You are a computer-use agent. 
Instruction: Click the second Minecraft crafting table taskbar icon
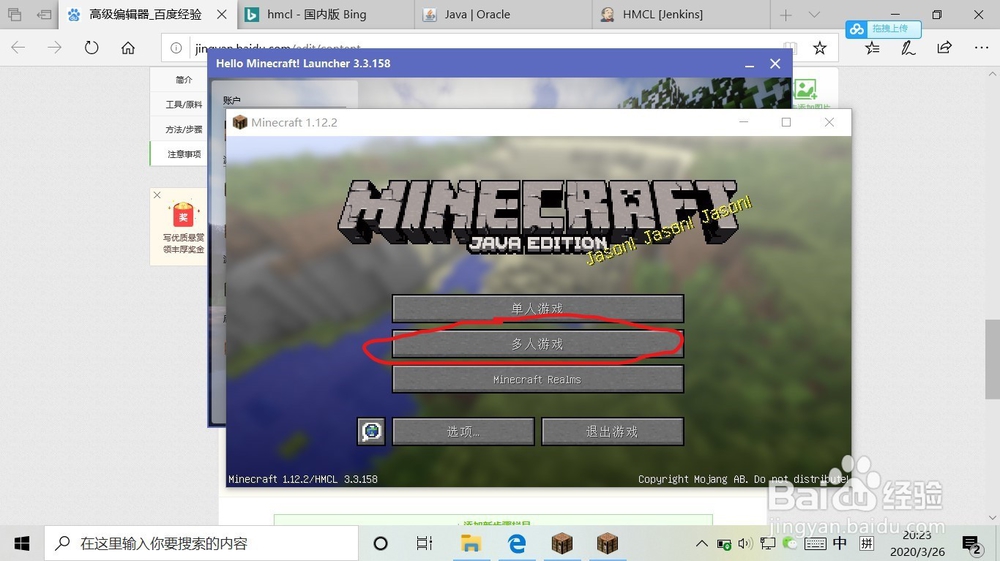click(607, 543)
